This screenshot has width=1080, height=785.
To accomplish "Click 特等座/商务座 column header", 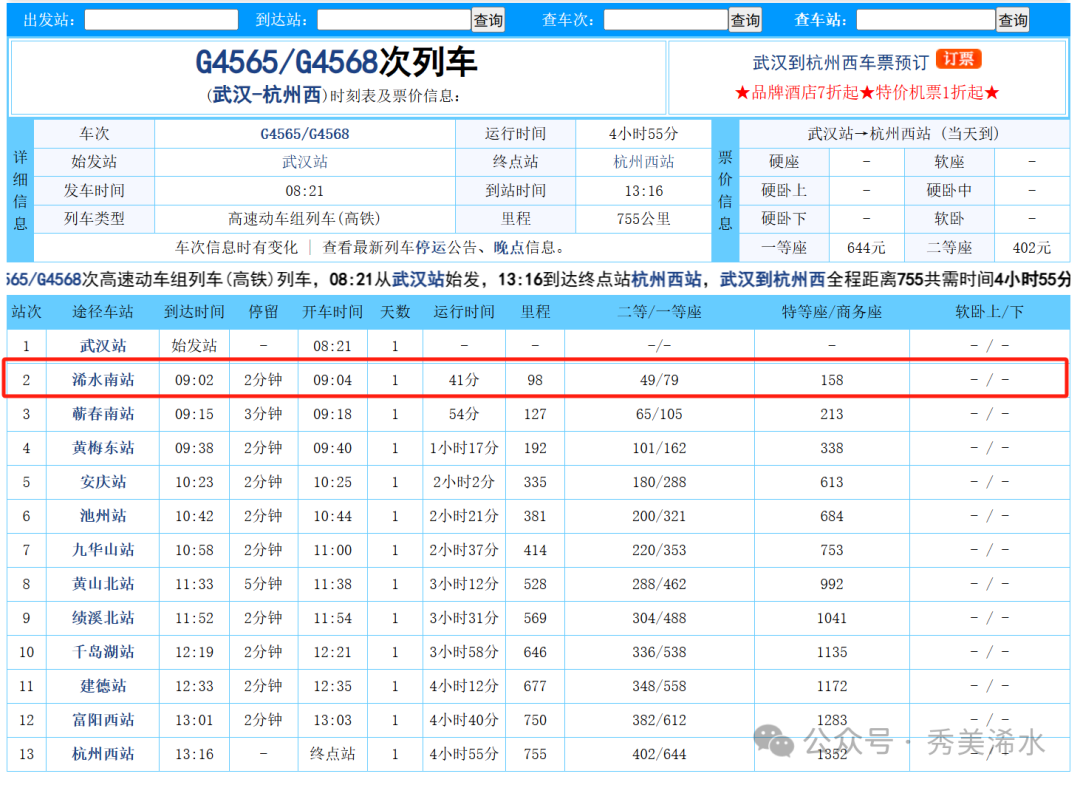I will pyautogui.click(x=832, y=313).
